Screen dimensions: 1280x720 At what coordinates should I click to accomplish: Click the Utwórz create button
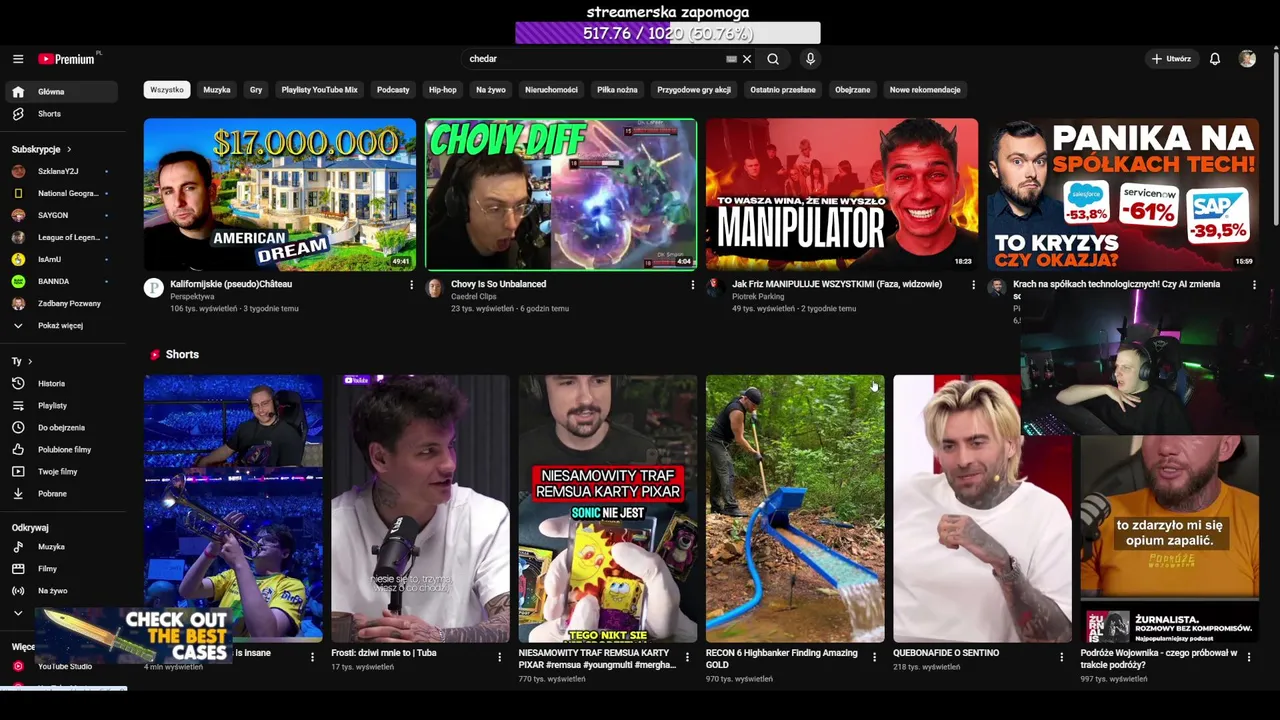coord(1171,59)
